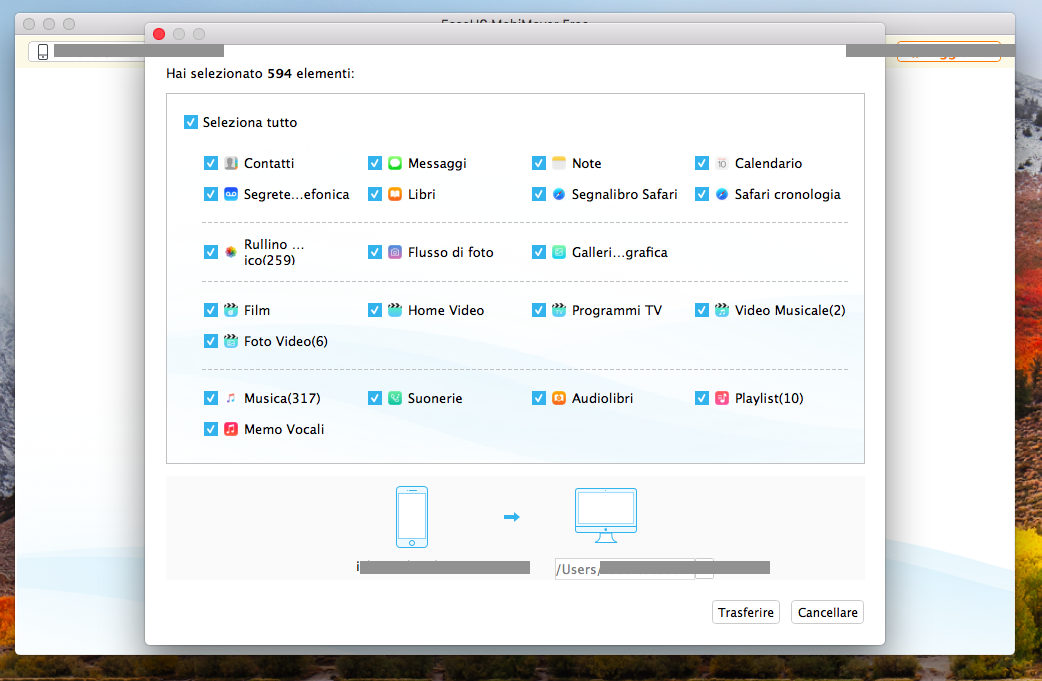The image size is (1042, 681).
Task: Click the orange Libri books icon
Action: pos(395,194)
